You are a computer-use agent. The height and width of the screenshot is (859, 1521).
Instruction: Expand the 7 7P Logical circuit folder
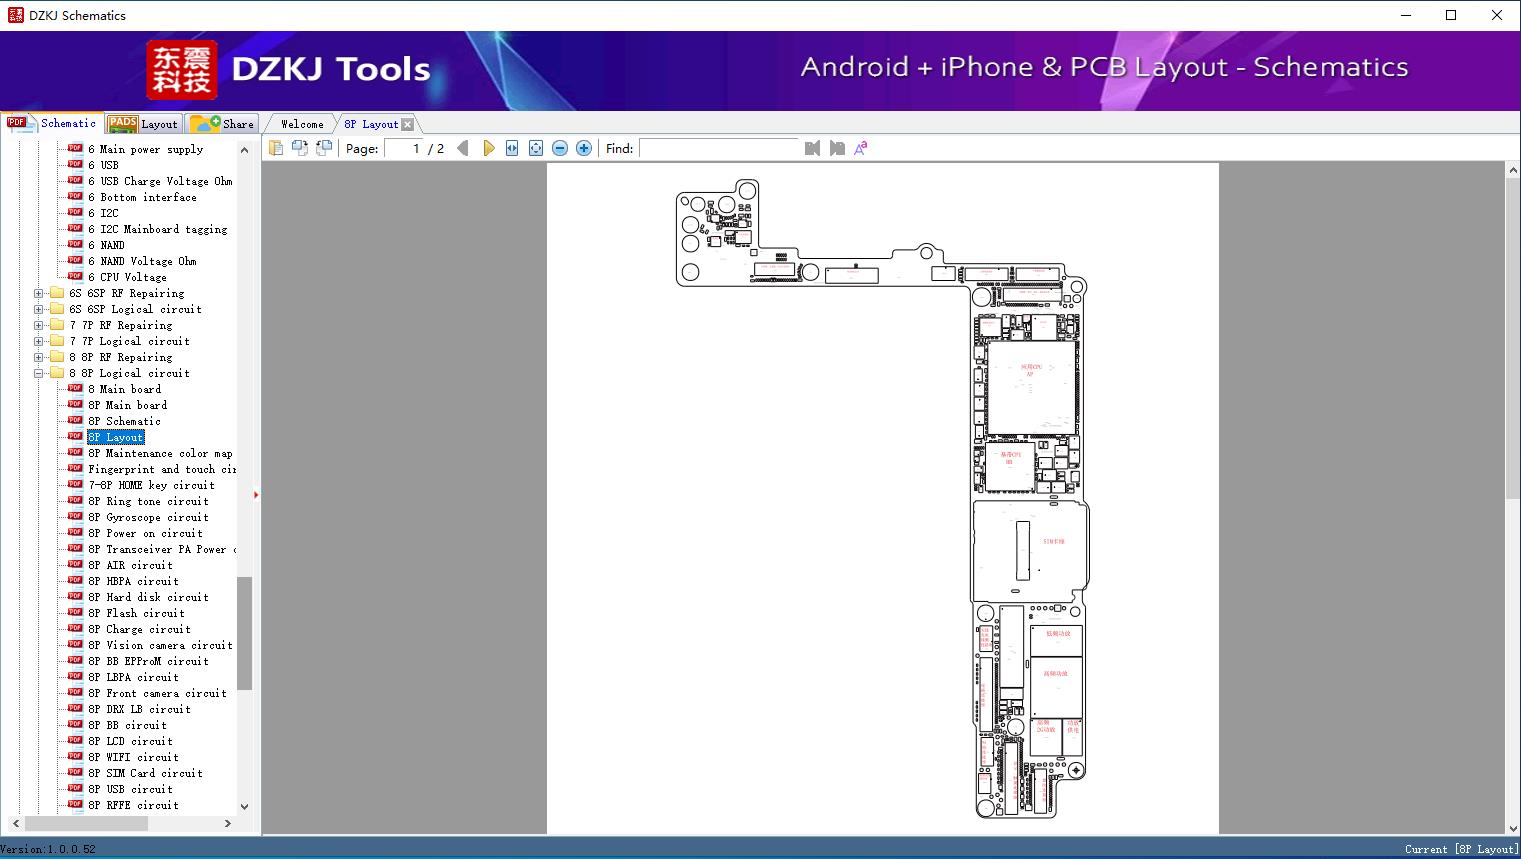[39, 341]
